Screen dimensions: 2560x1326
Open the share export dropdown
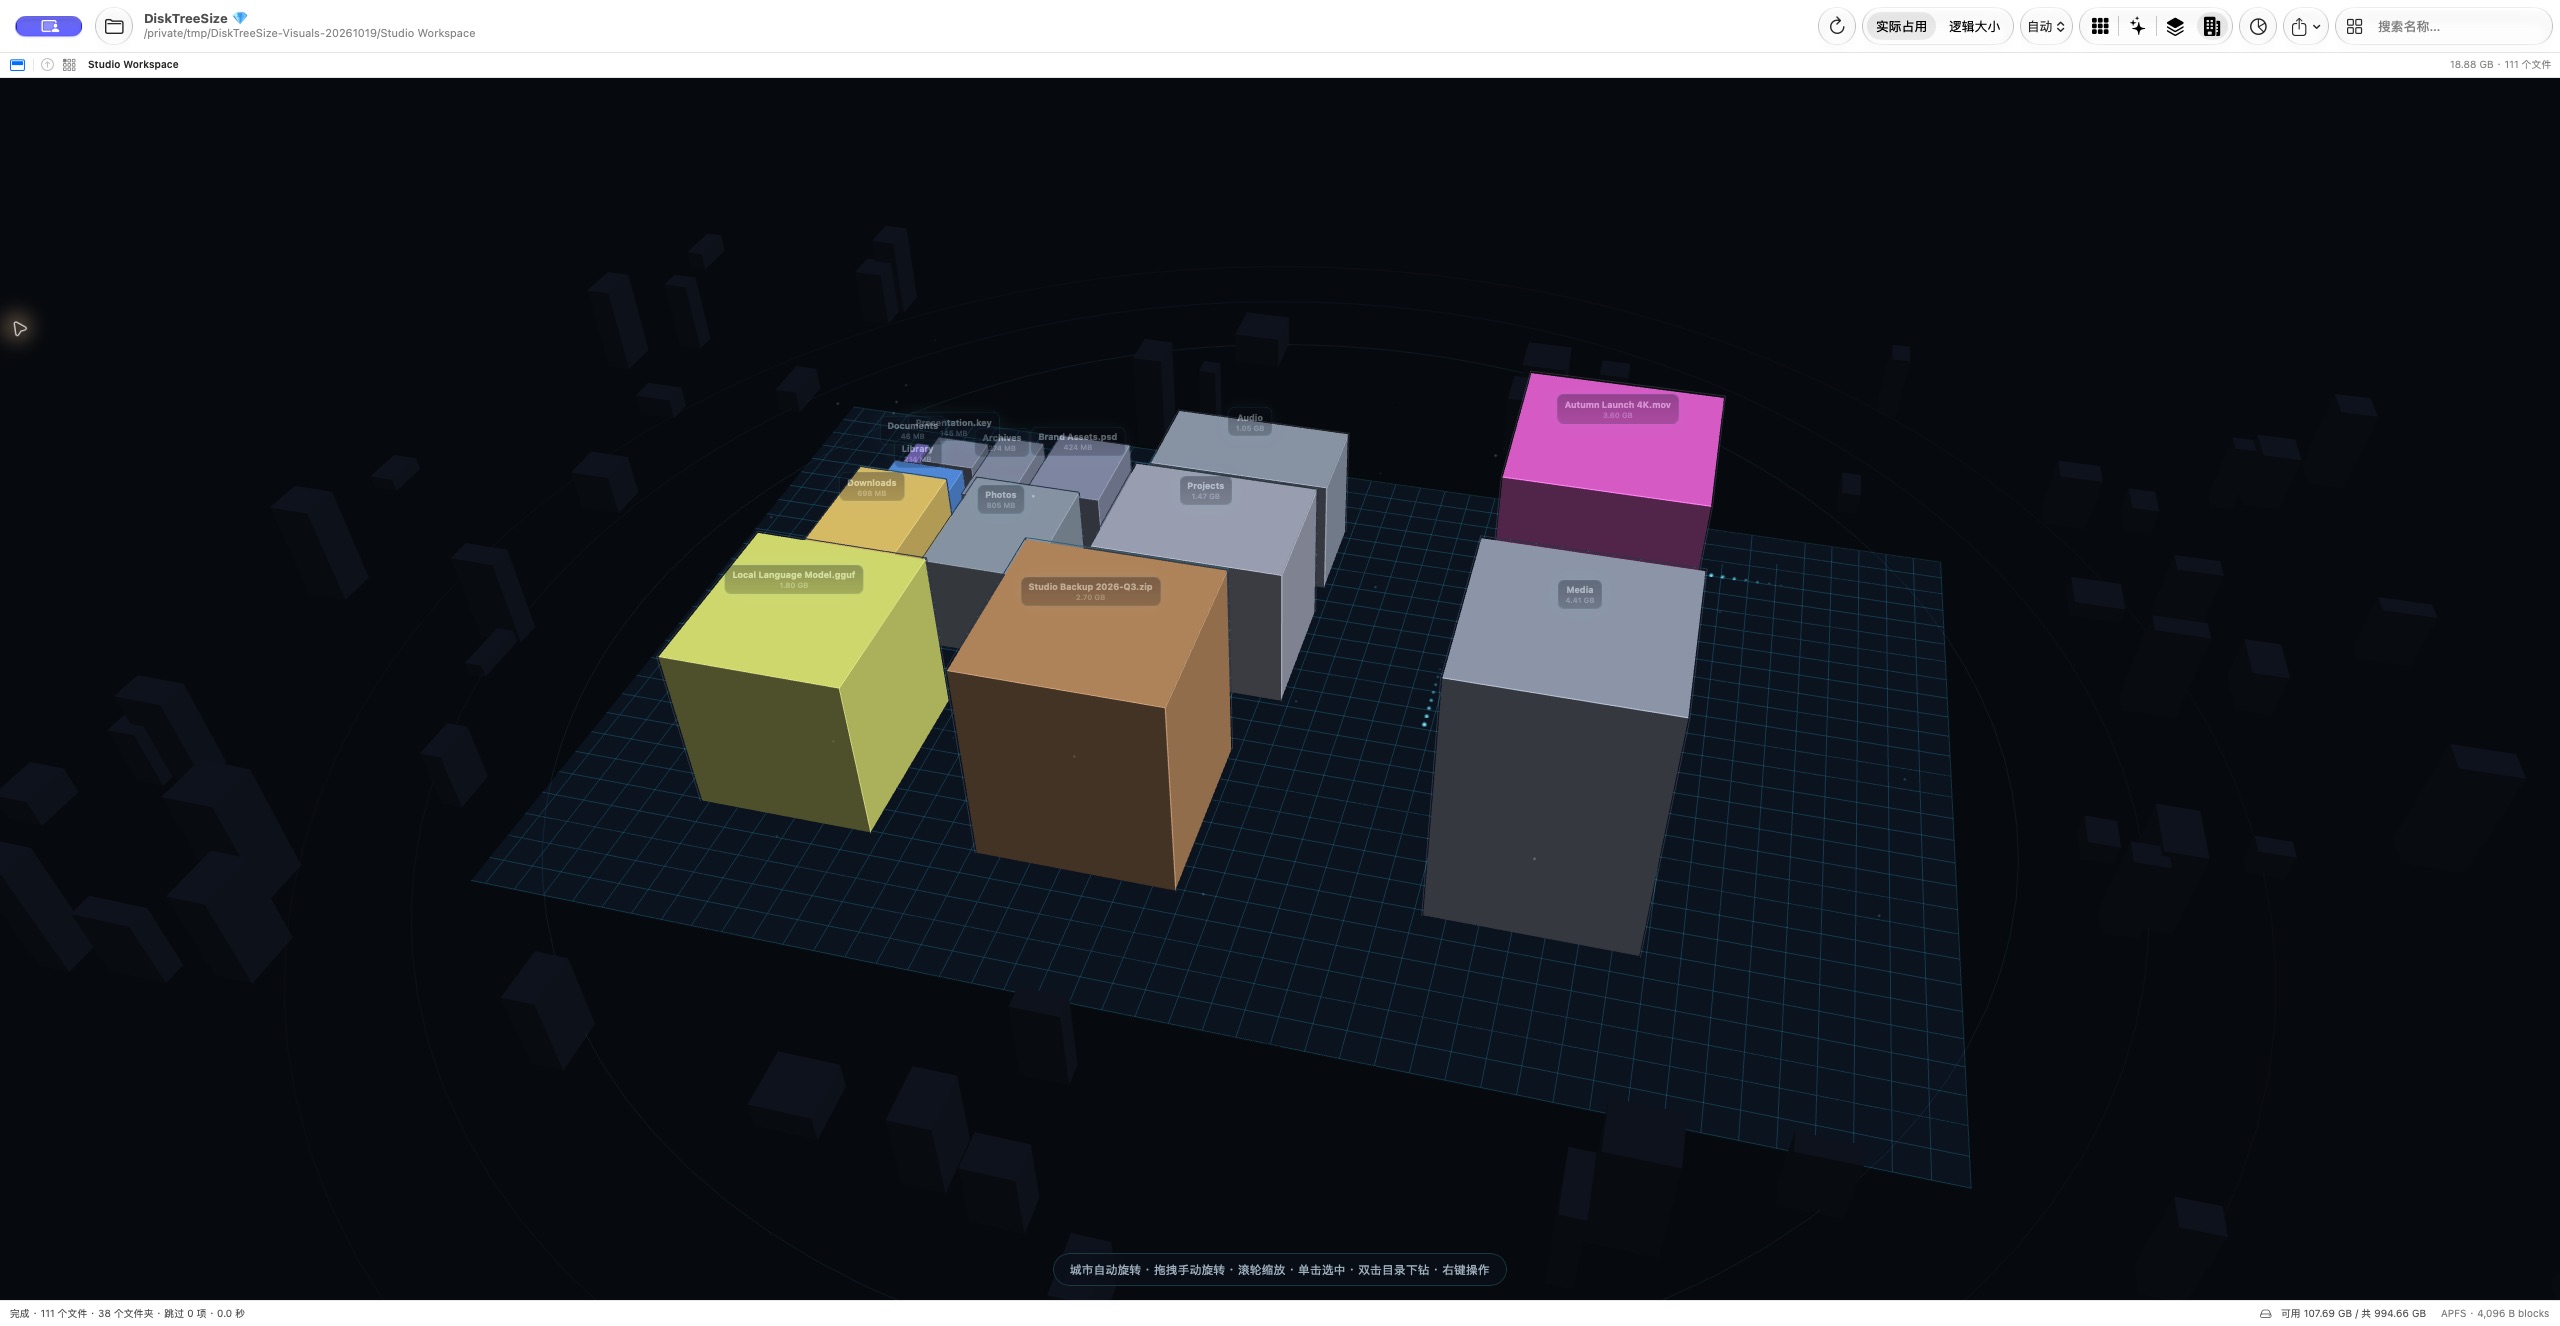point(2305,26)
